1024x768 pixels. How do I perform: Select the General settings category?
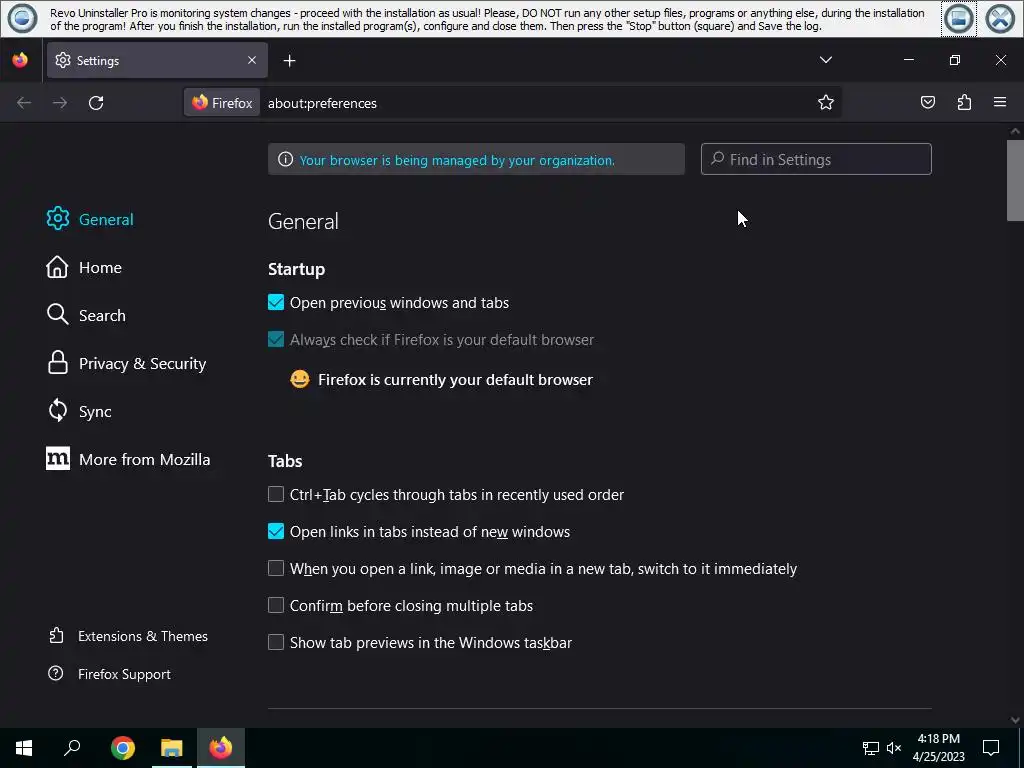pos(90,219)
